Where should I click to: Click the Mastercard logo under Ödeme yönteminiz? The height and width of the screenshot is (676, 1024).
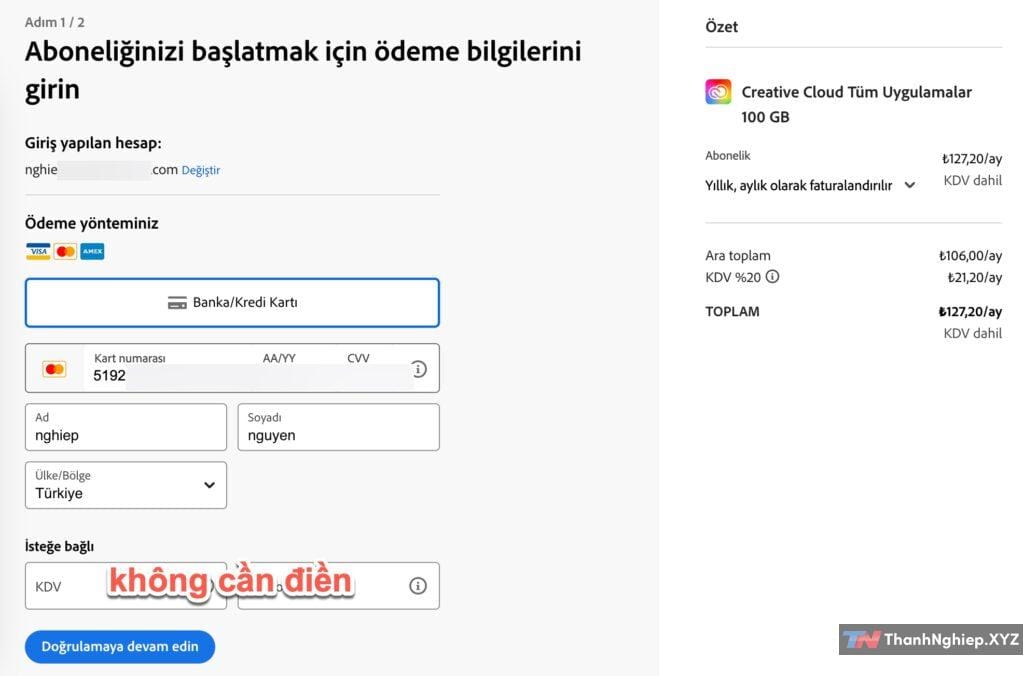65,251
